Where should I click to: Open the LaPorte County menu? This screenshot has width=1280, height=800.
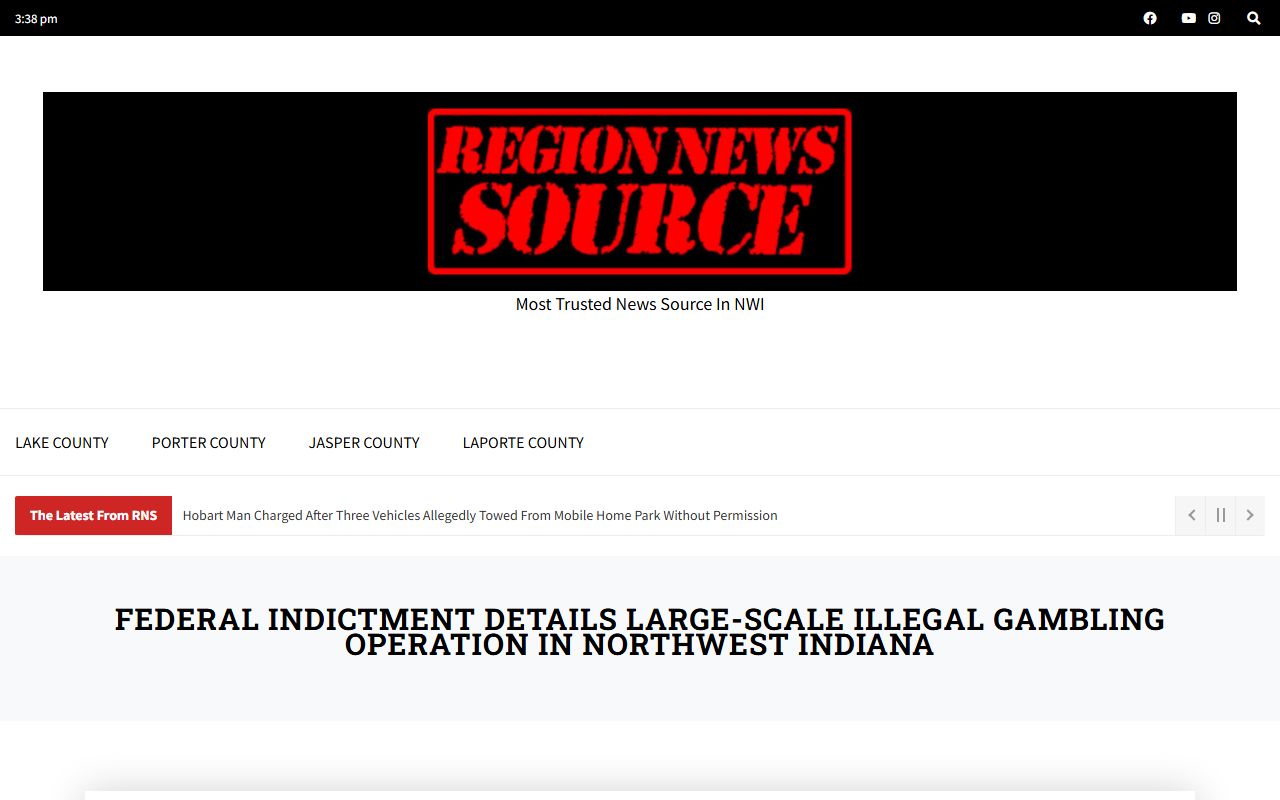point(523,442)
